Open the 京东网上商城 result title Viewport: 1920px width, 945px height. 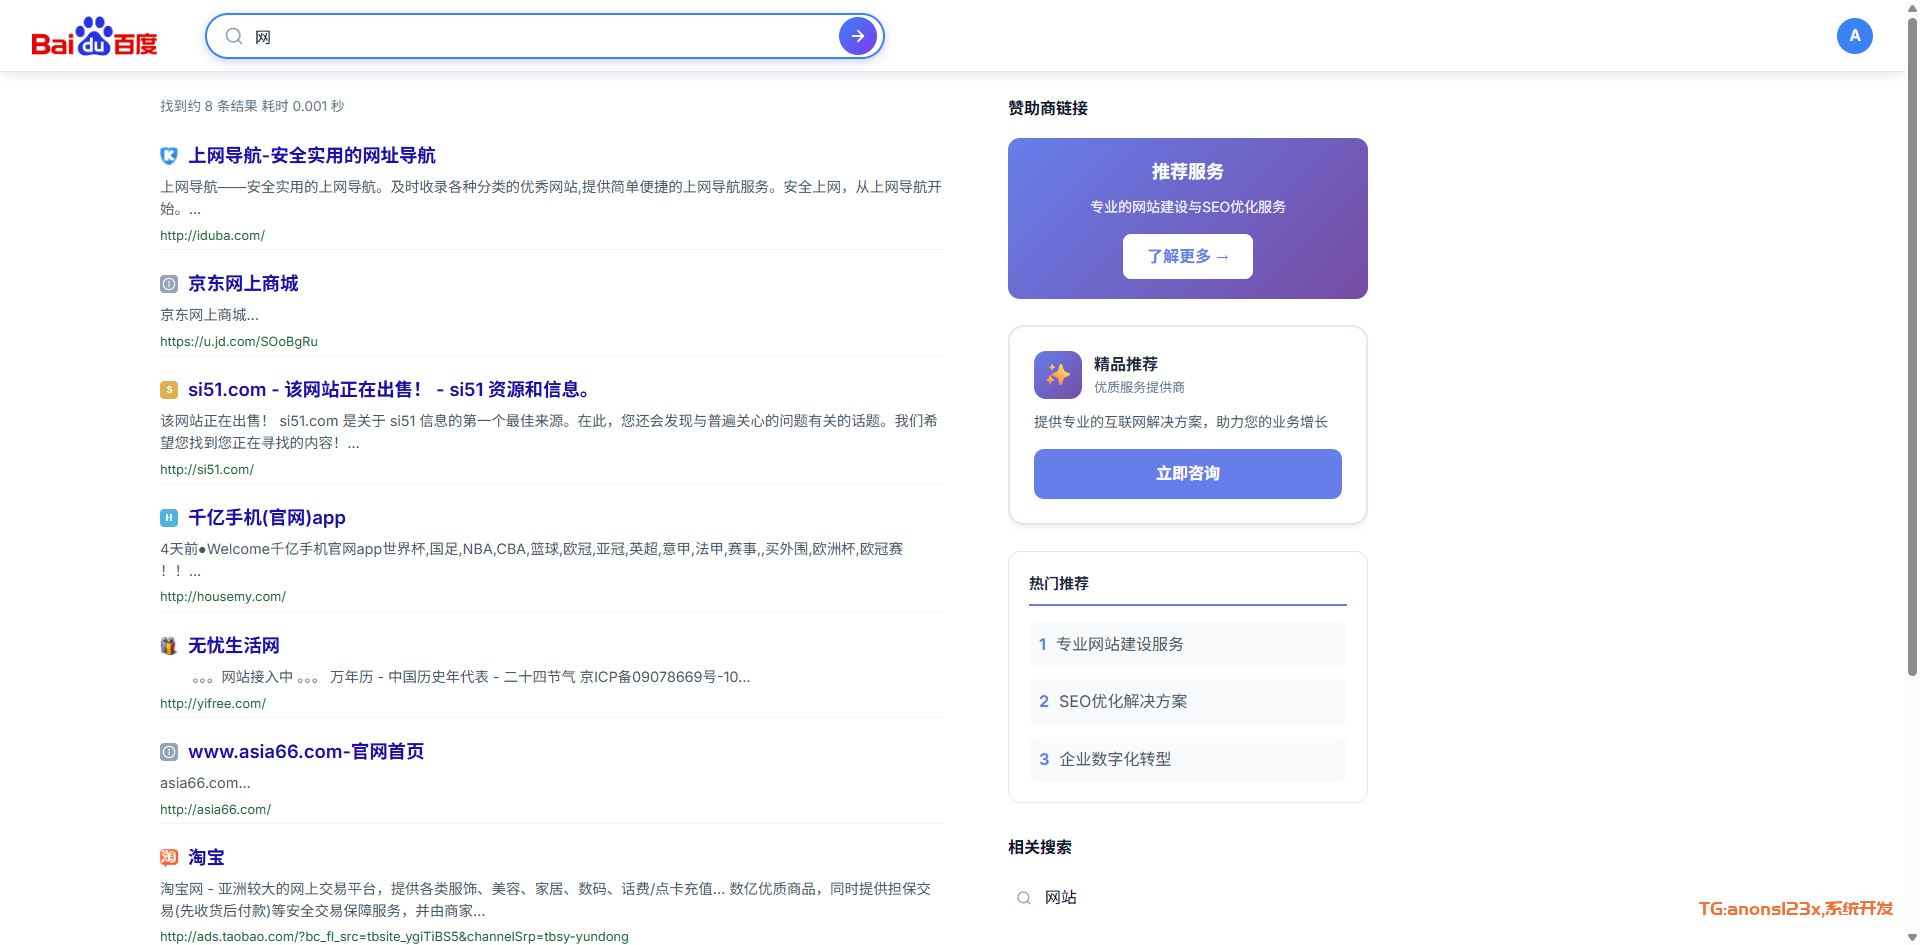[243, 284]
